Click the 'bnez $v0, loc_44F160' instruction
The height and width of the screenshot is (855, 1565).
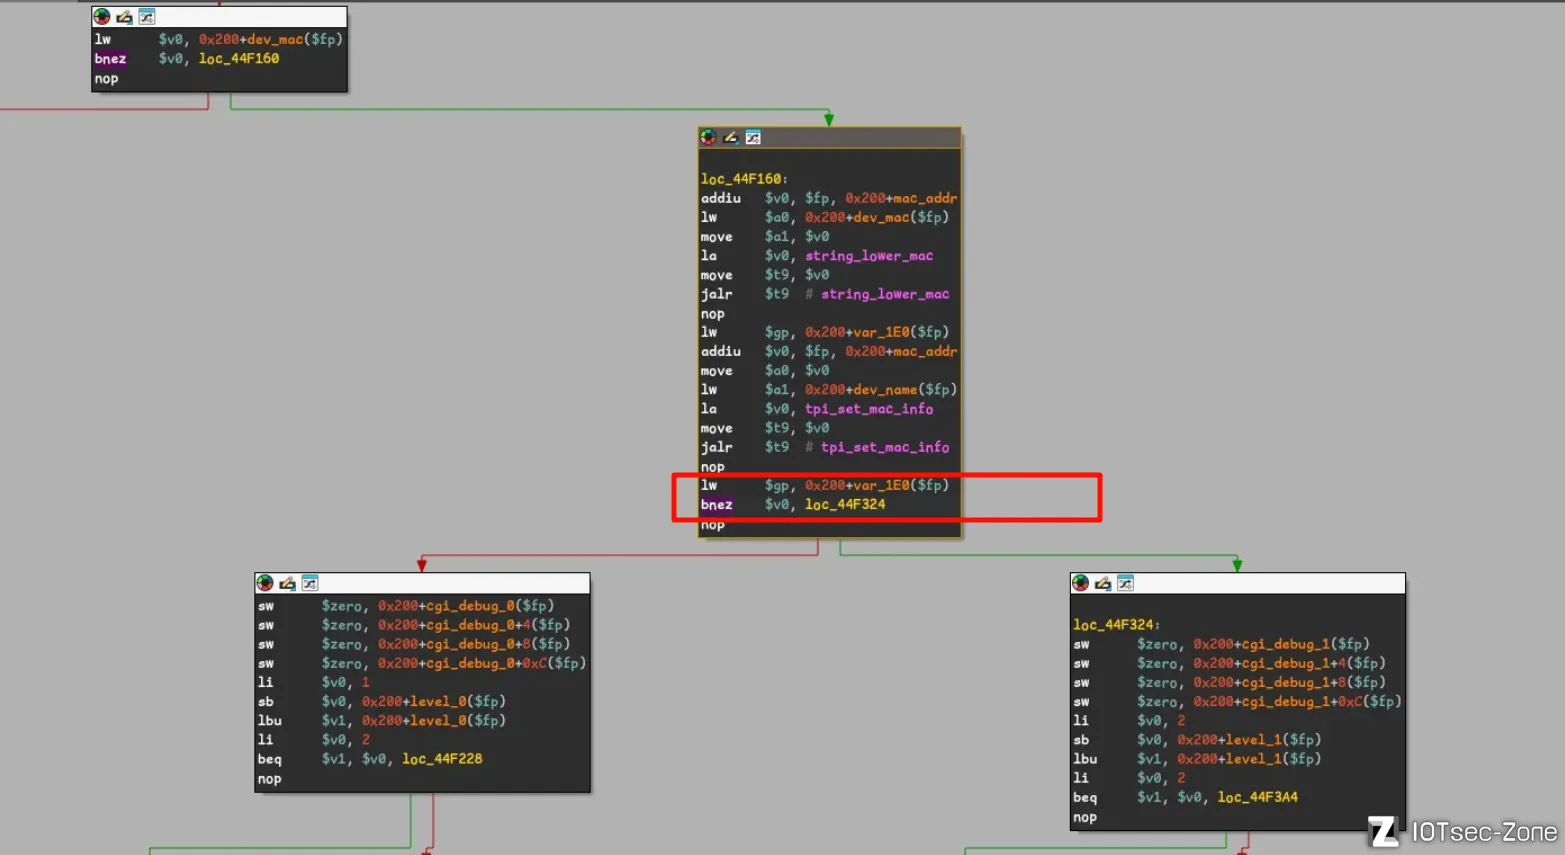pos(187,58)
